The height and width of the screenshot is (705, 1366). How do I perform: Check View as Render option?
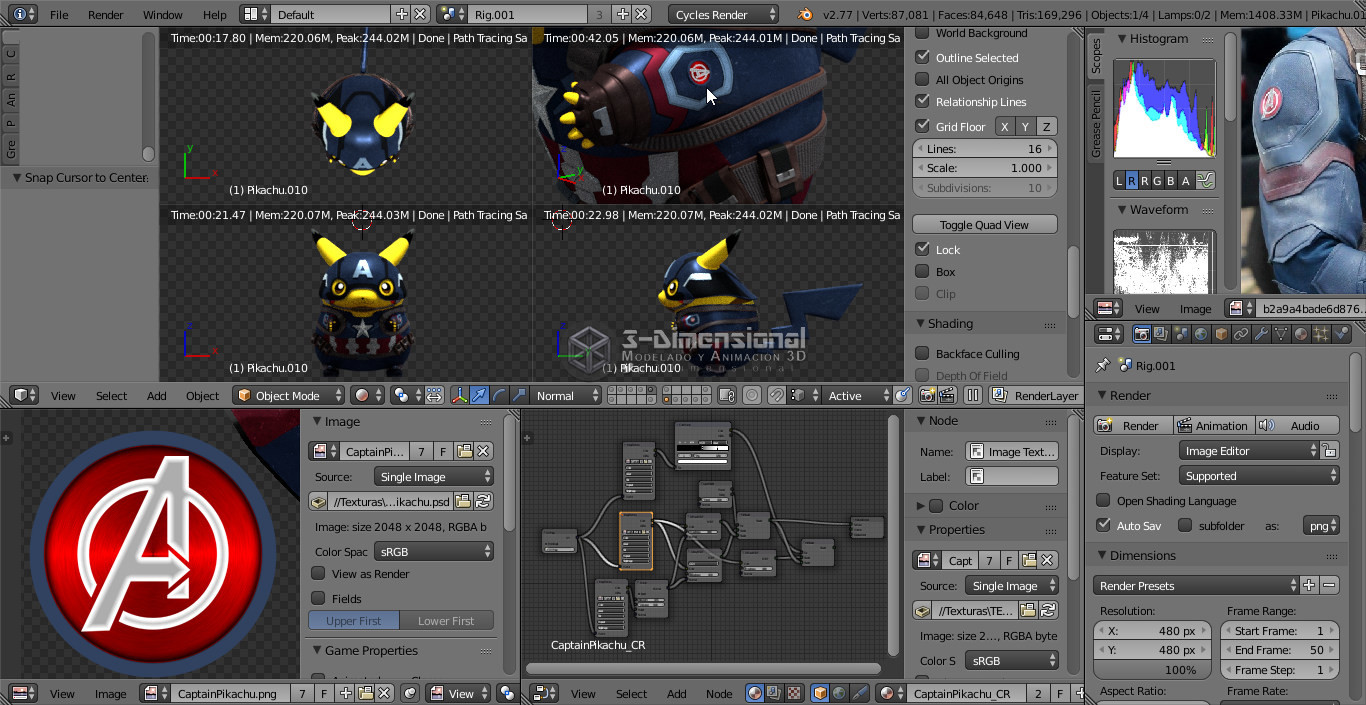[318, 573]
